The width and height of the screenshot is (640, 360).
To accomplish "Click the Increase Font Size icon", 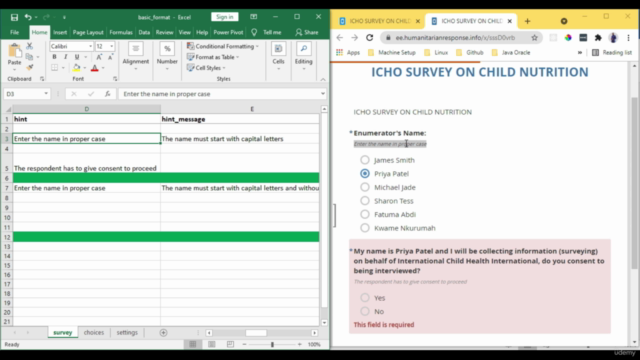I will (x=99, y=57).
